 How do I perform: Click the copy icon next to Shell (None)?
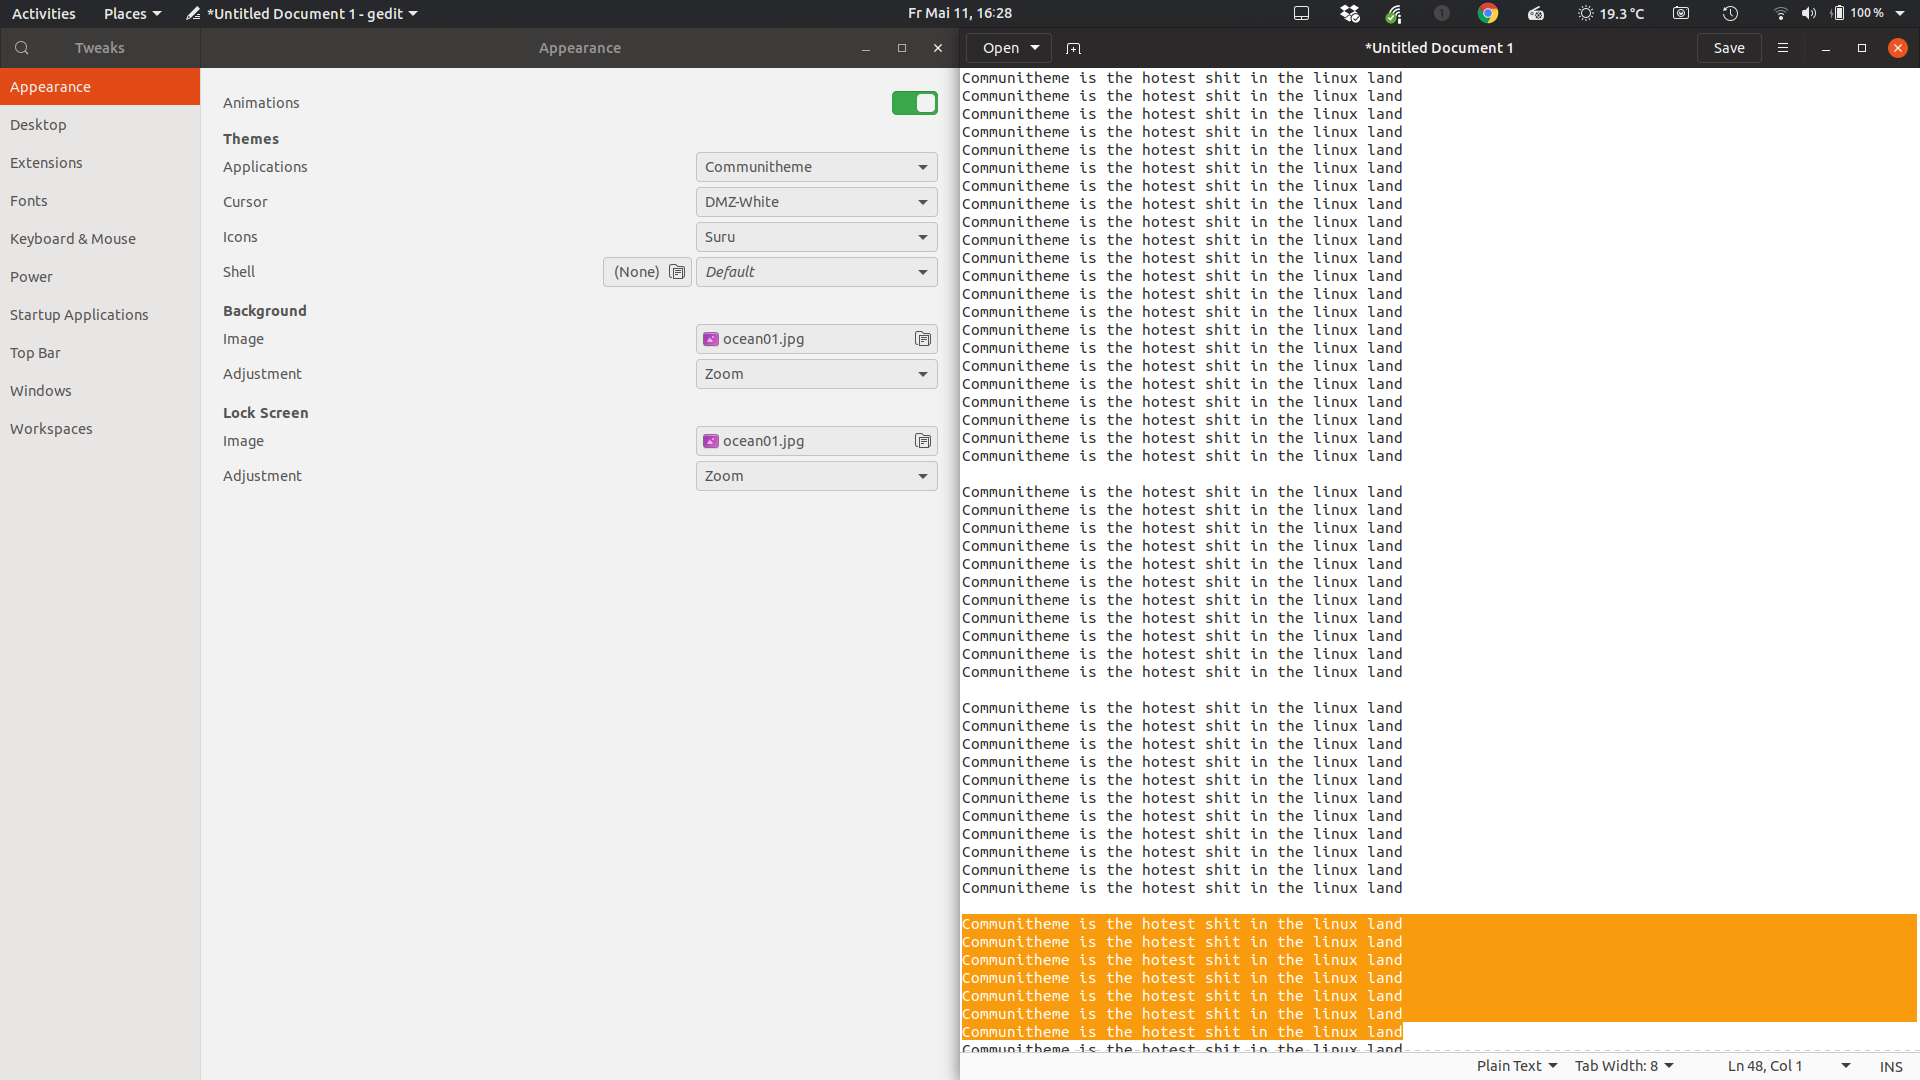pos(677,272)
